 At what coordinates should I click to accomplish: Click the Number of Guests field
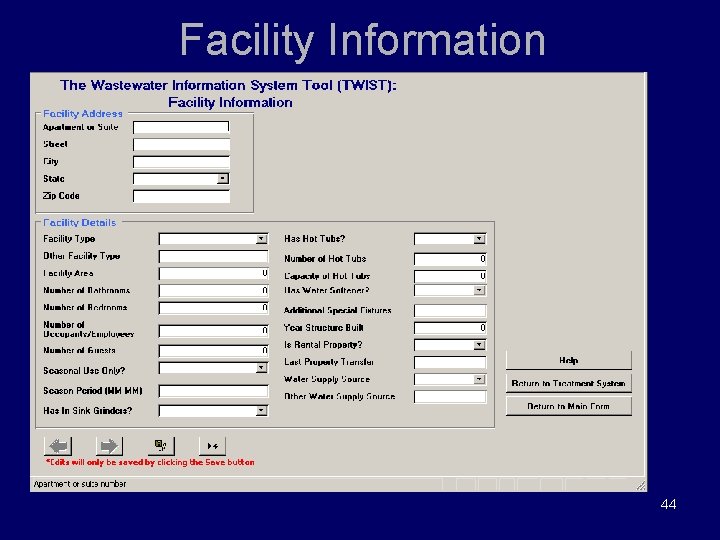[214, 351]
